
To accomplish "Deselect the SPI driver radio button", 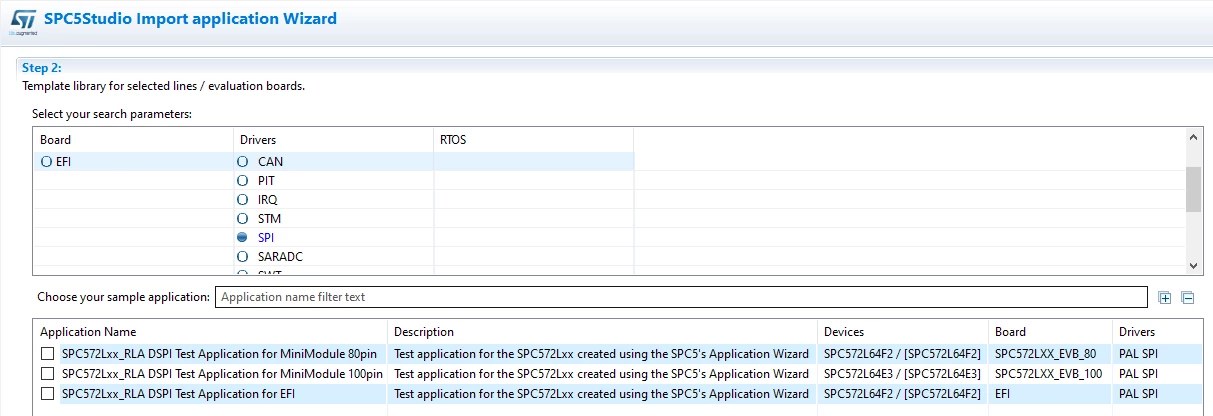I will tap(242, 238).
